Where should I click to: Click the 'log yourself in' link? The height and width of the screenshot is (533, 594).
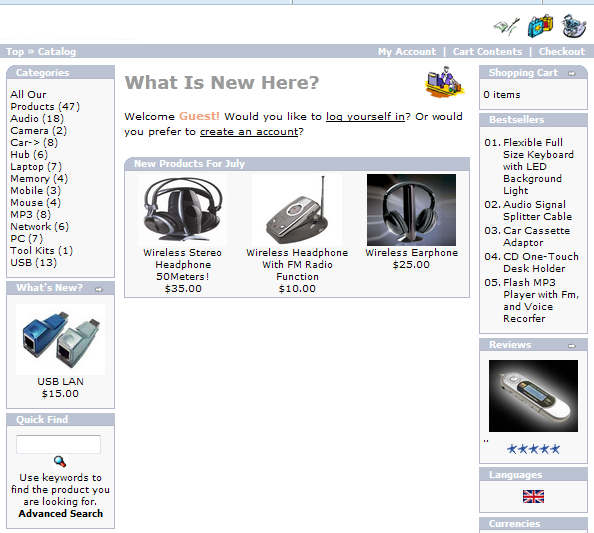pos(365,116)
